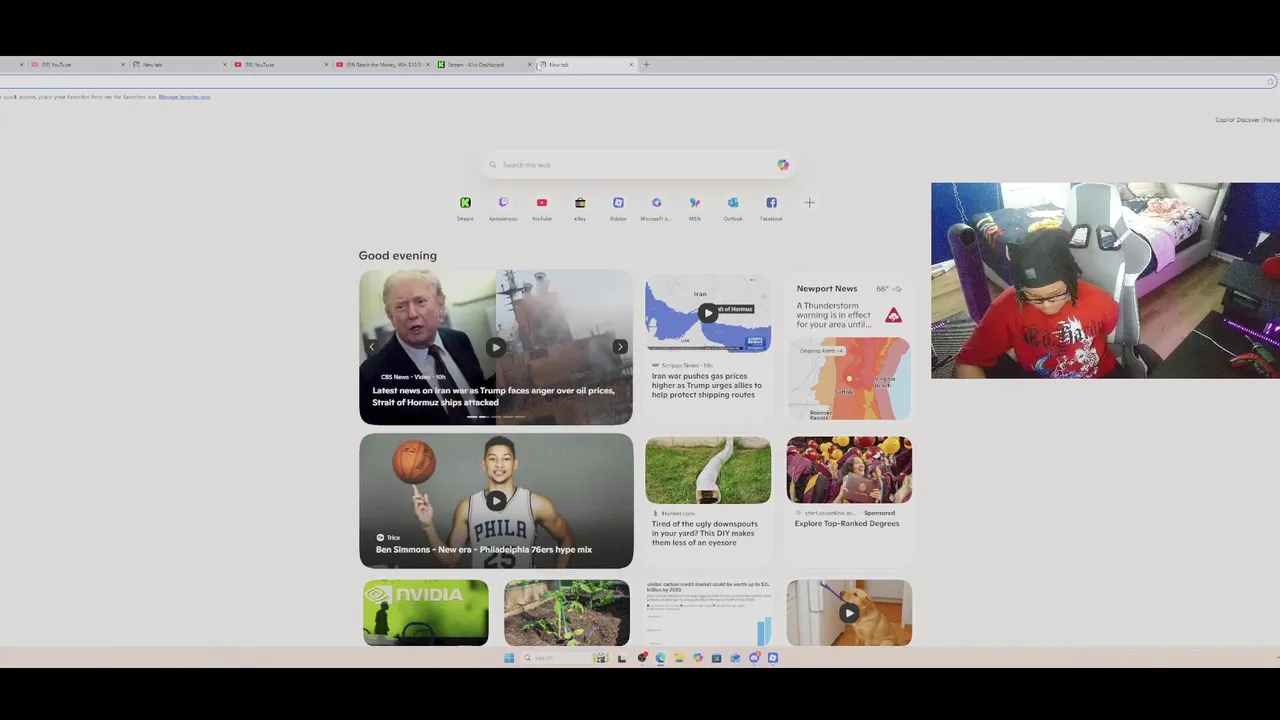Viewport: 1280px width, 720px height.
Task: Open the Windows Start menu
Action: pyautogui.click(x=509, y=658)
